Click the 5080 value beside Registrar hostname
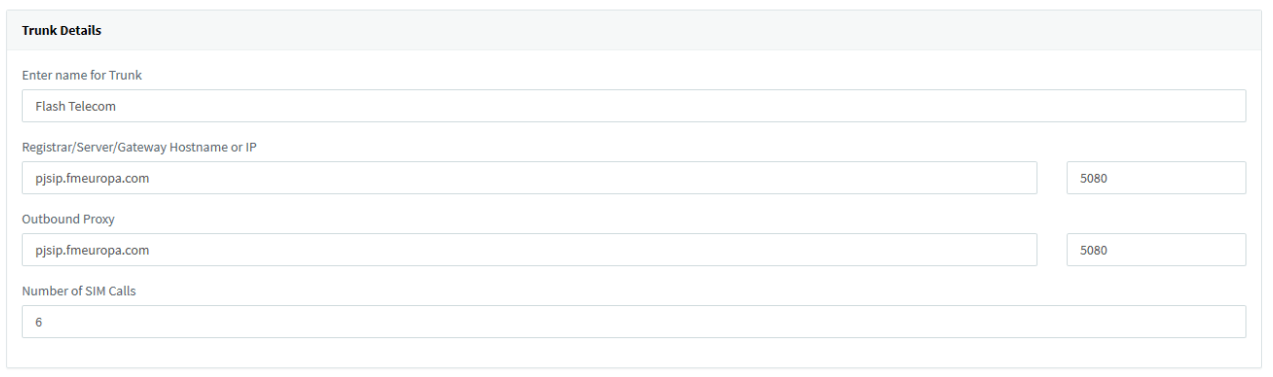Image resolution: width=1273 pixels, height=377 pixels. (x=1096, y=178)
